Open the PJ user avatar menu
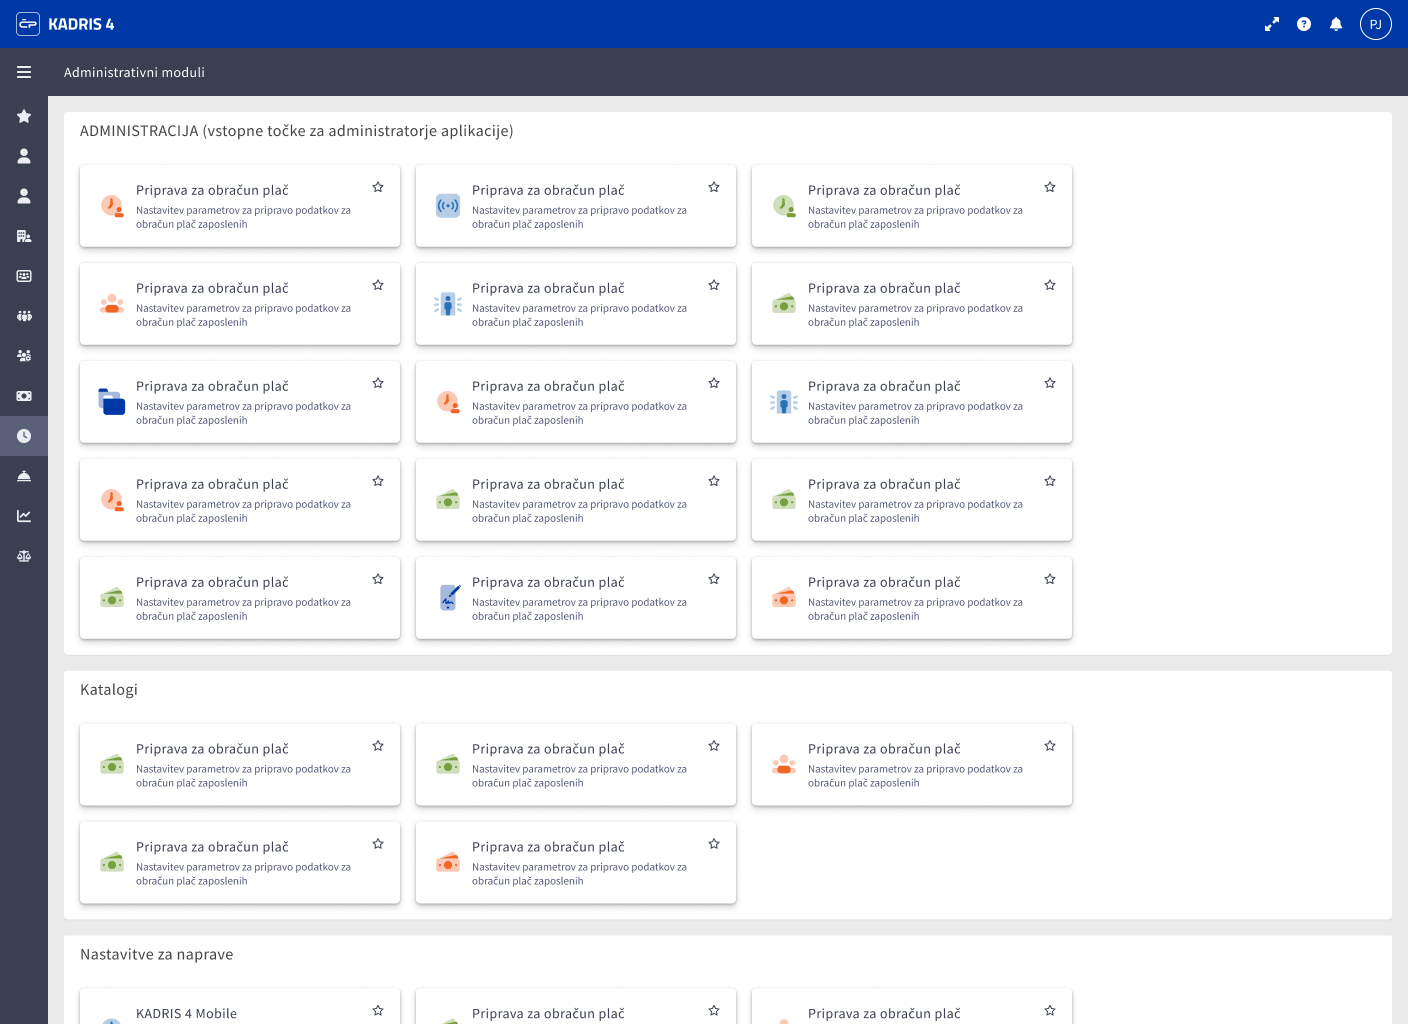Screen dimensions: 1408x1024 [x=1376, y=24]
